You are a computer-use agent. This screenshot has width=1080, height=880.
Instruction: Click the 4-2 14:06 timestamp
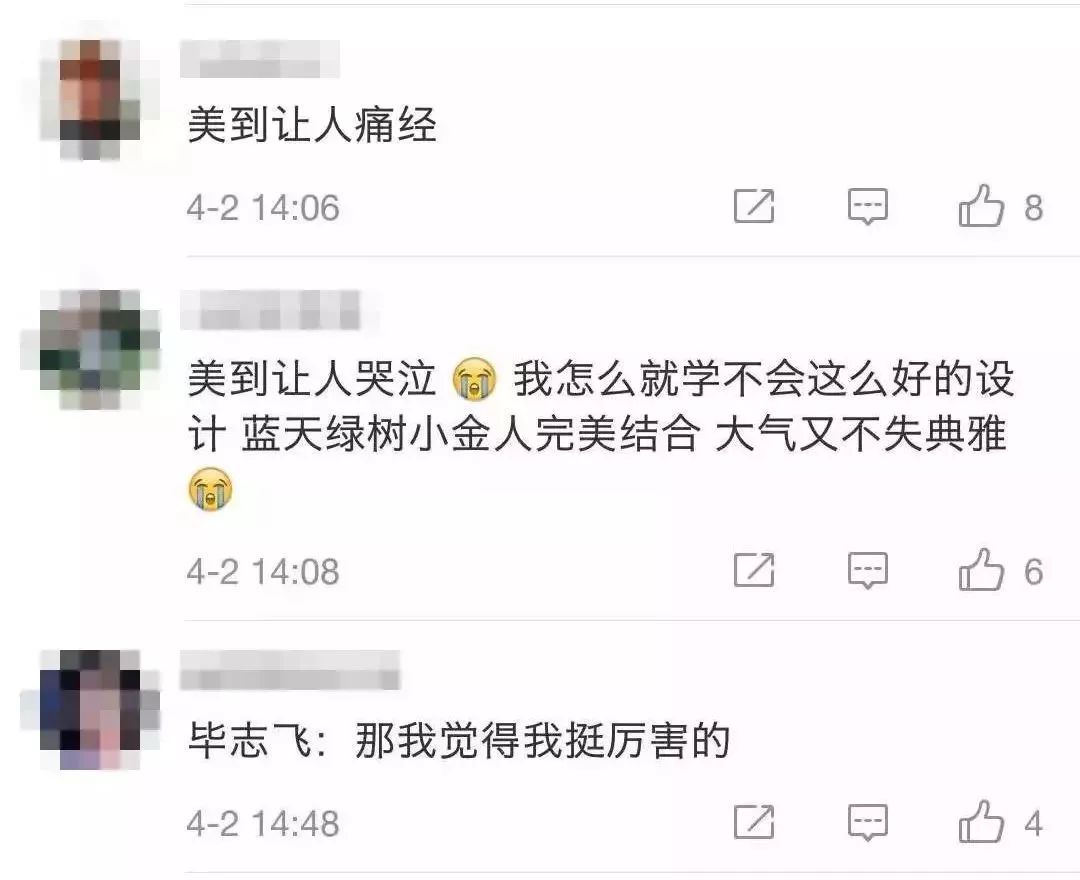(x=263, y=208)
